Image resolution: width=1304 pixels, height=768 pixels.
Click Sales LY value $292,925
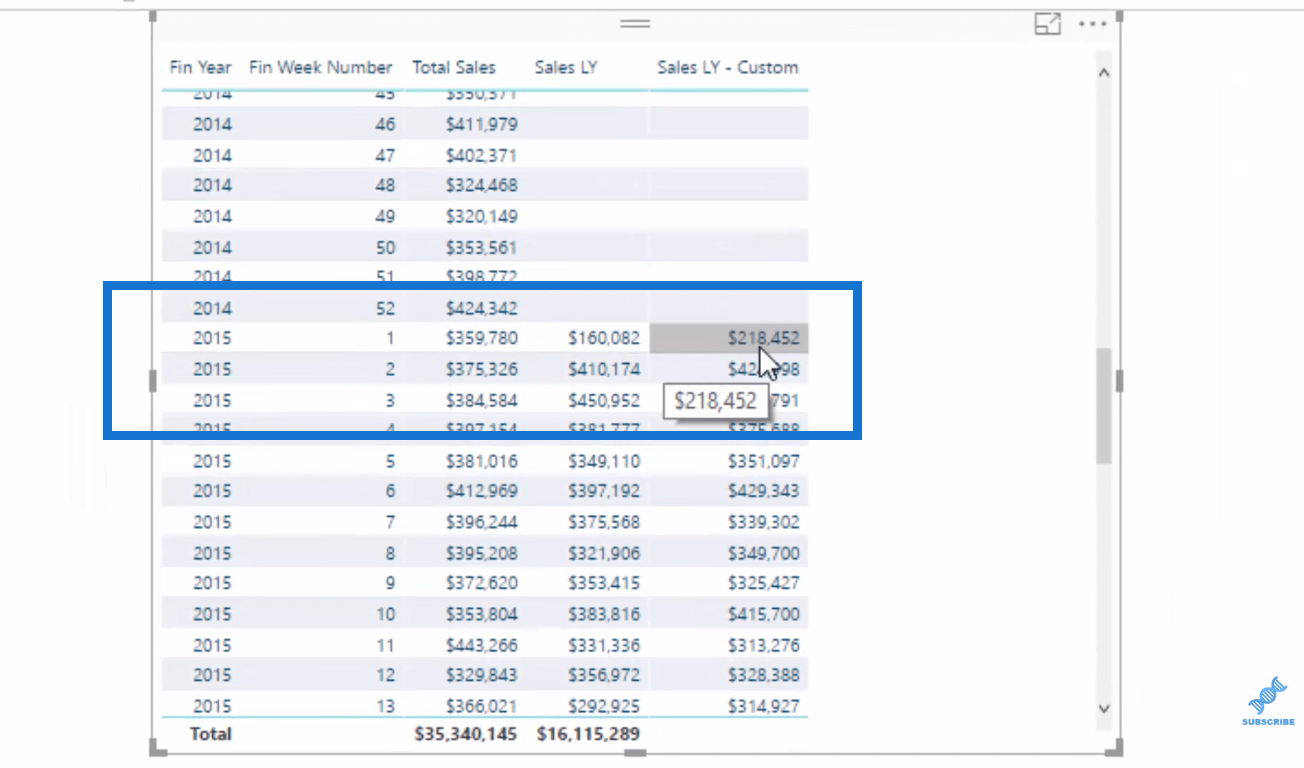click(604, 706)
